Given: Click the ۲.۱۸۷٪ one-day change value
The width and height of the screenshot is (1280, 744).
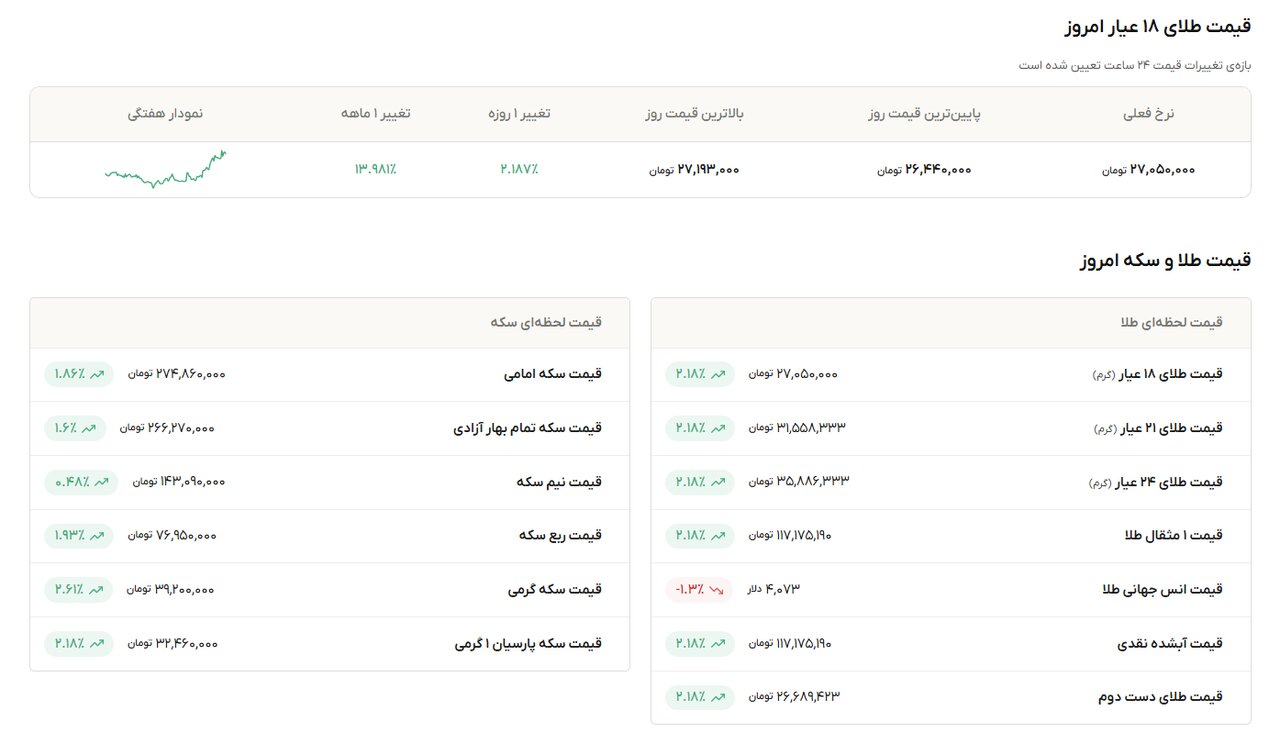Looking at the screenshot, I should (519, 170).
